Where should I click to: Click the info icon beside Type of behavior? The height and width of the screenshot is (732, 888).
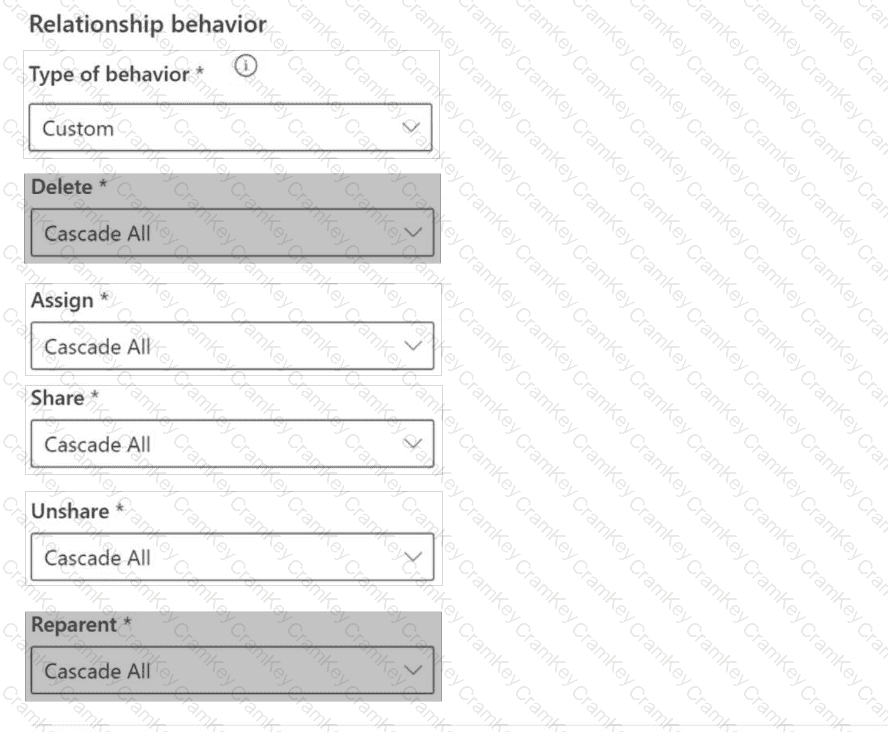(x=246, y=67)
